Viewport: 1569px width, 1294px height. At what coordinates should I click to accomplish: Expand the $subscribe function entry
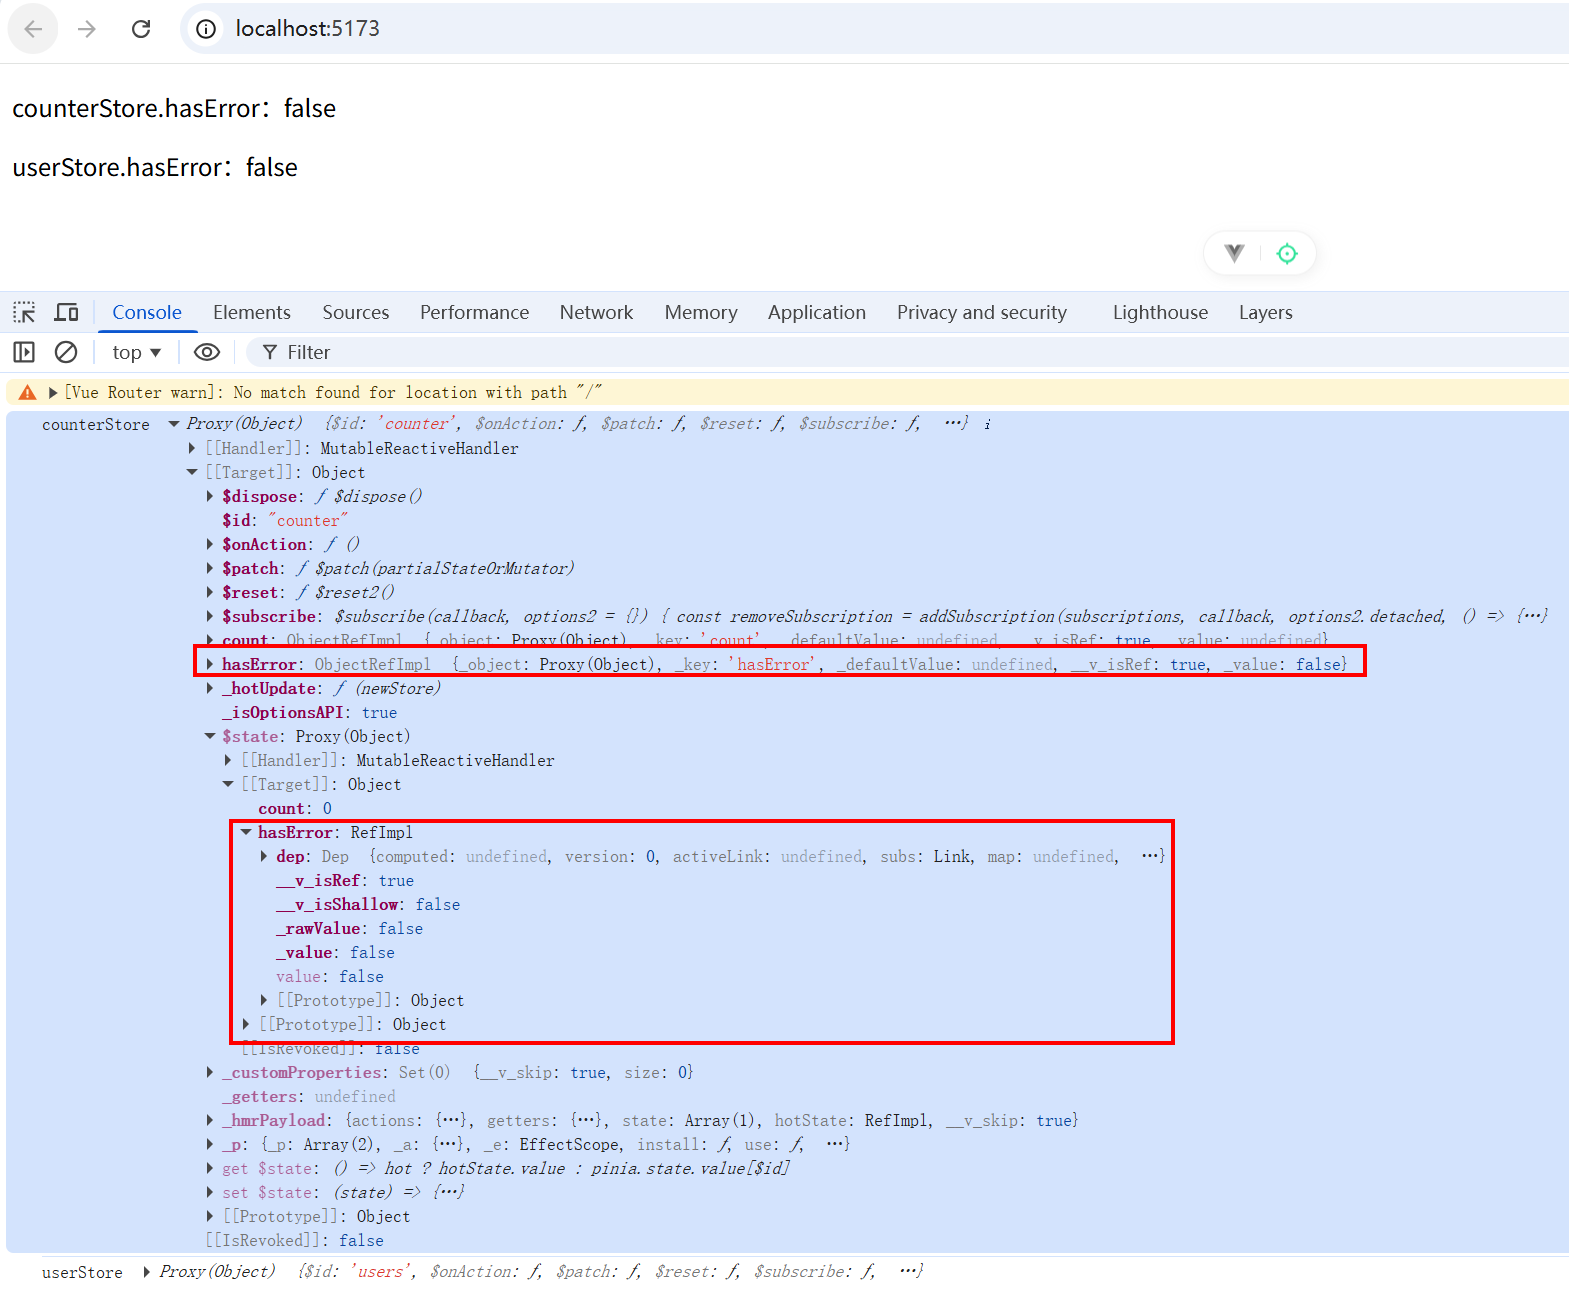coord(210,617)
